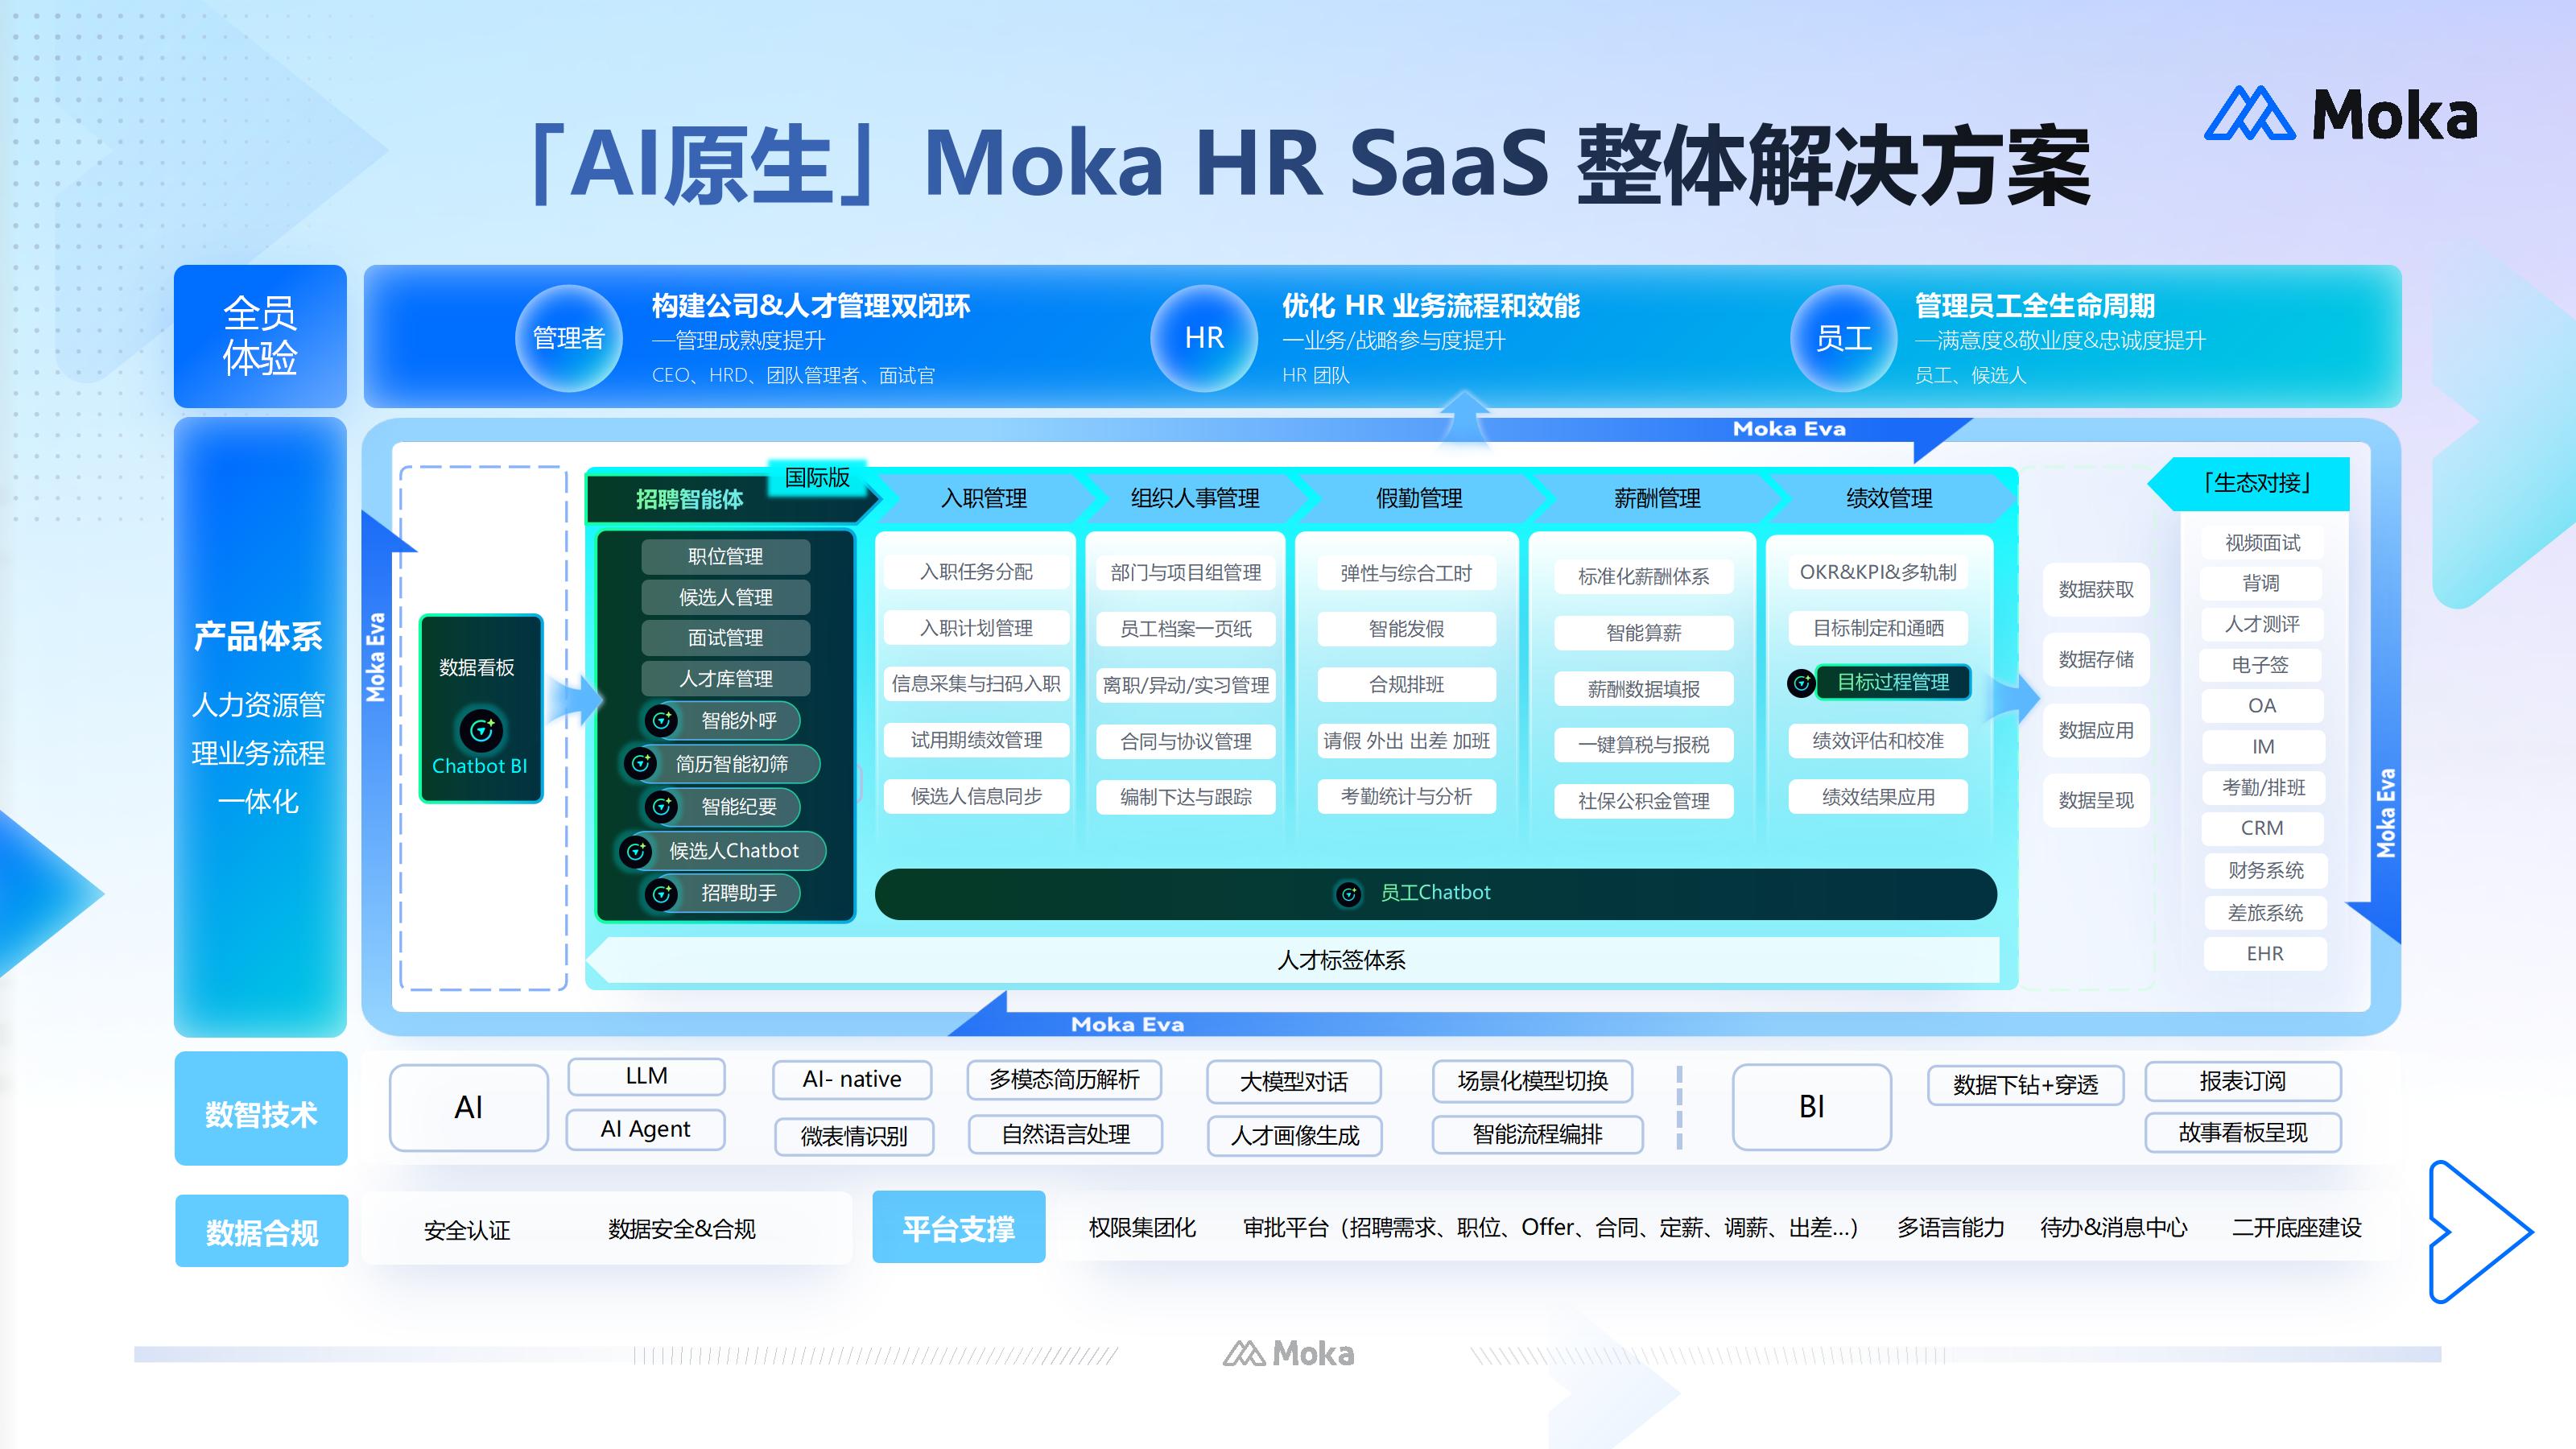Switch to the 入职管理 section header
The image size is (2576, 1449).
985,500
